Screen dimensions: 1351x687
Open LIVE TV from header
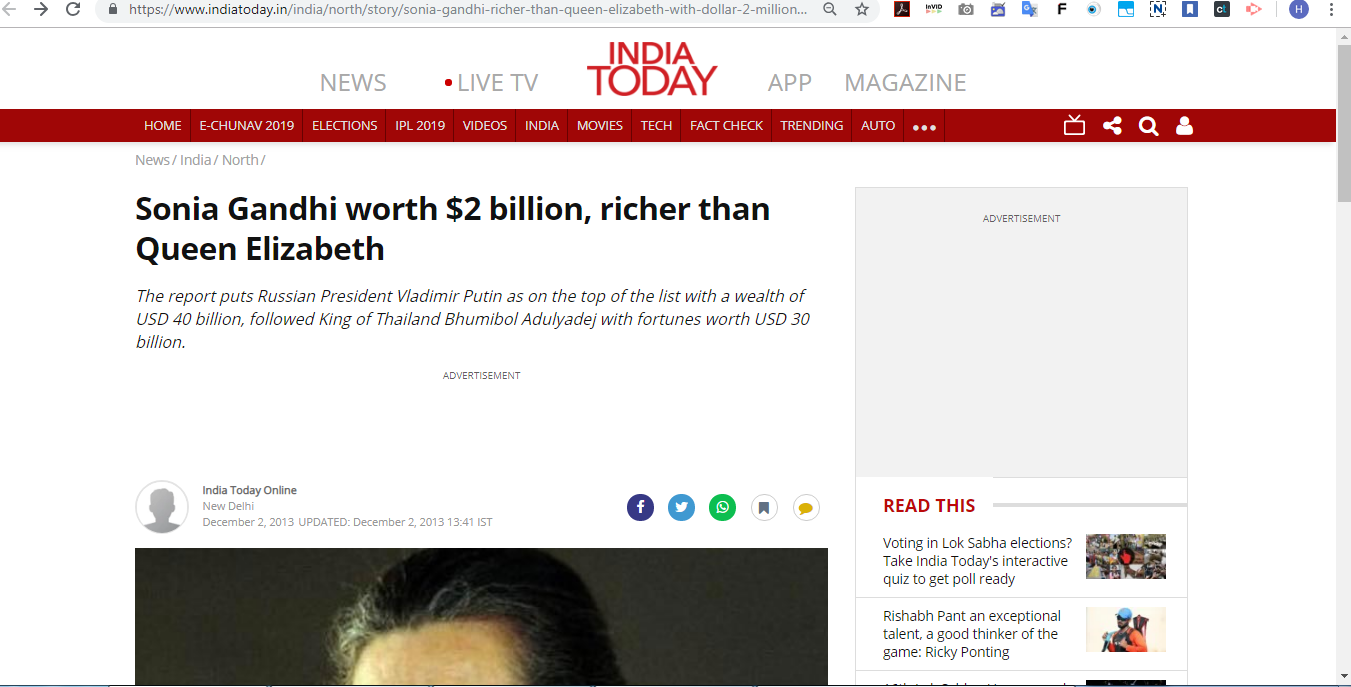491,83
